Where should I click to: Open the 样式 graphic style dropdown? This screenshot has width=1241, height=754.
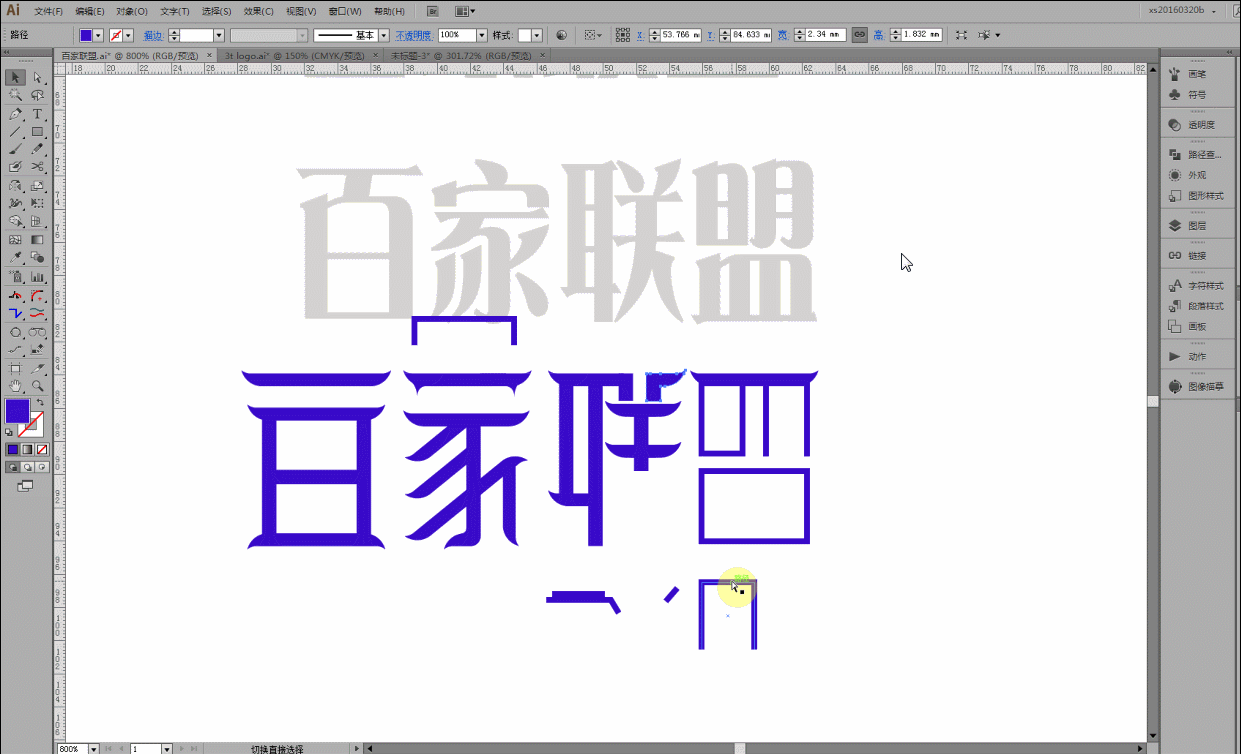click(538, 35)
